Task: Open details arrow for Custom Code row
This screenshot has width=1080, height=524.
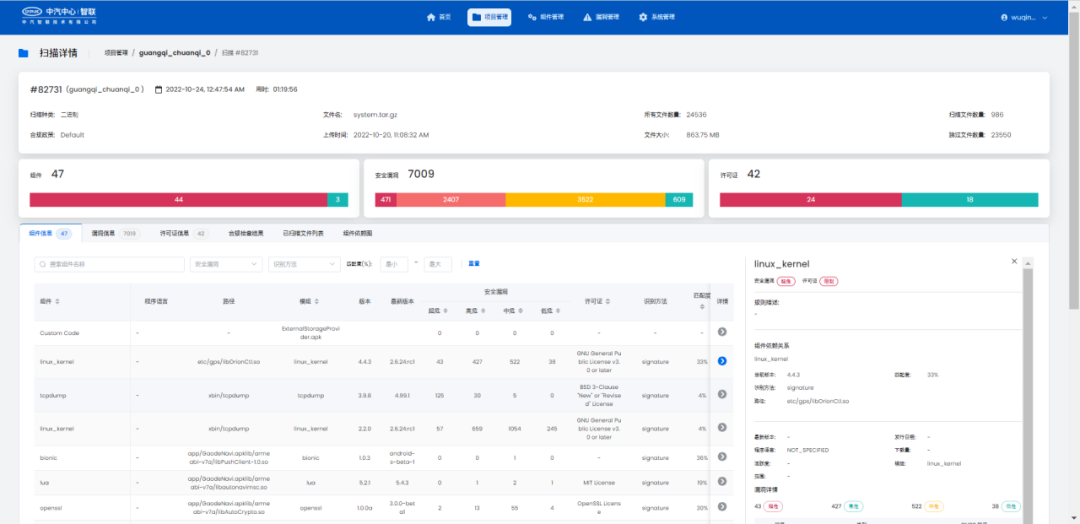Action: point(722,332)
